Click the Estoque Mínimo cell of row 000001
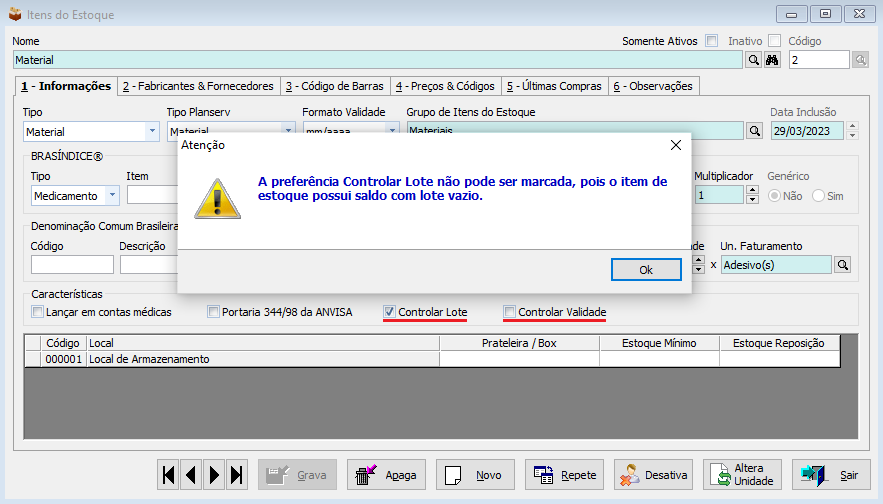 (x=659, y=359)
